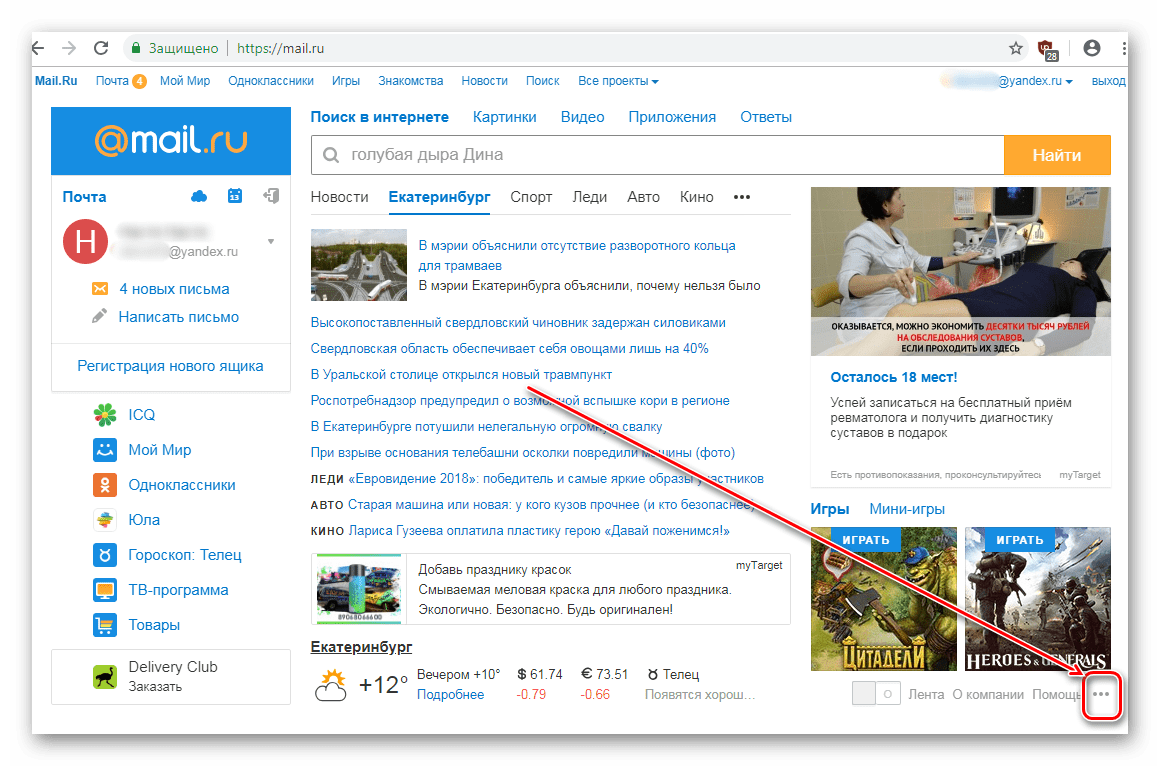The image size is (1160, 766).
Task: Bookmark the page with the star icon
Action: (x=1016, y=48)
